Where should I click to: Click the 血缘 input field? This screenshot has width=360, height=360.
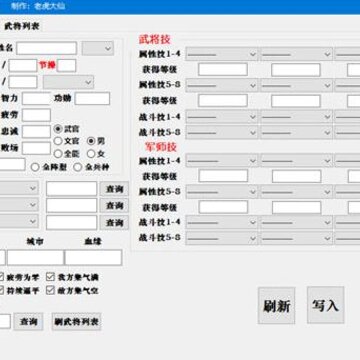(93, 258)
